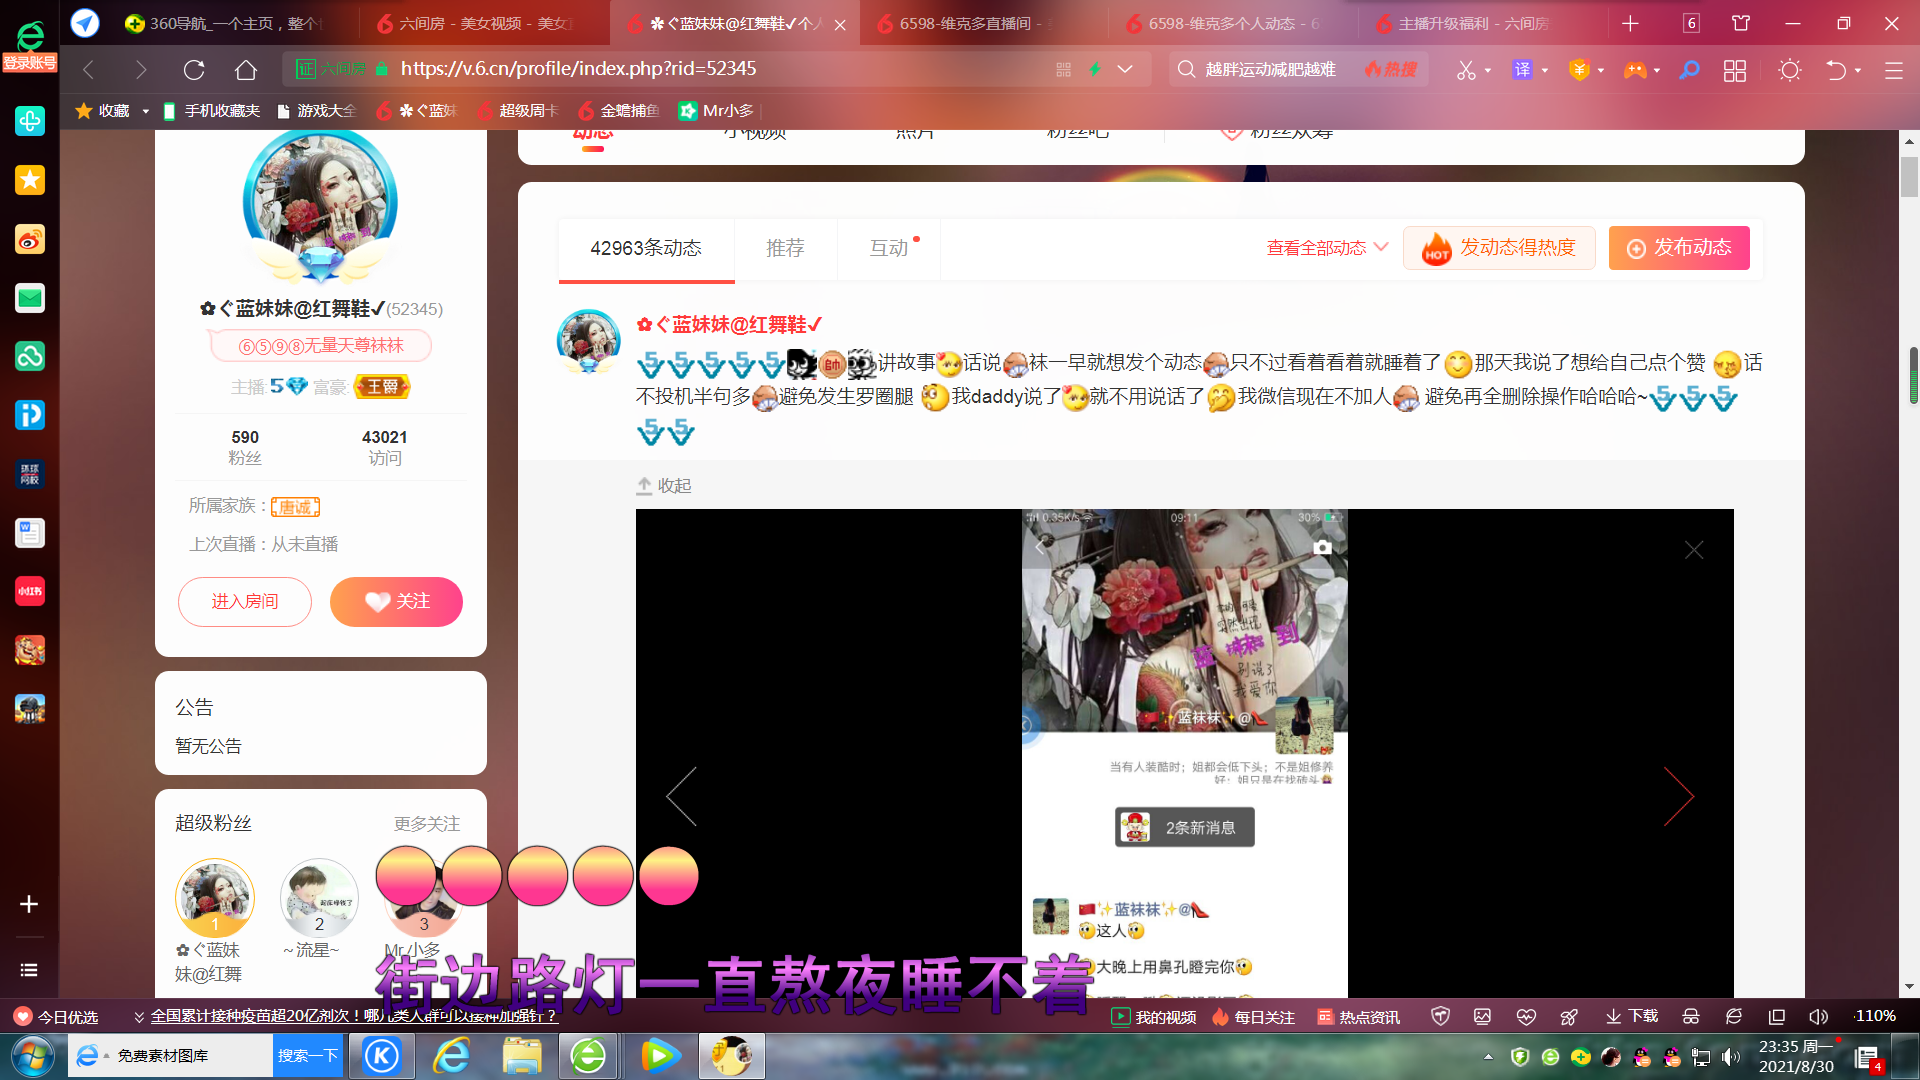Open the 更多关注 link

pyautogui.click(x=427, y=824)
